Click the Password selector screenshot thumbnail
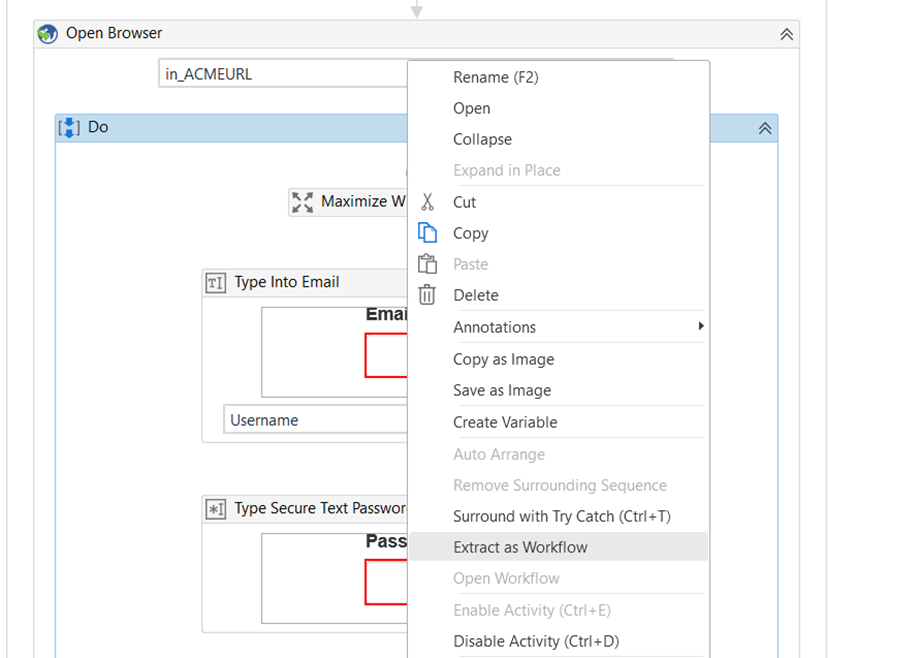The image size is (919, 658). click(x=334, y=578)
